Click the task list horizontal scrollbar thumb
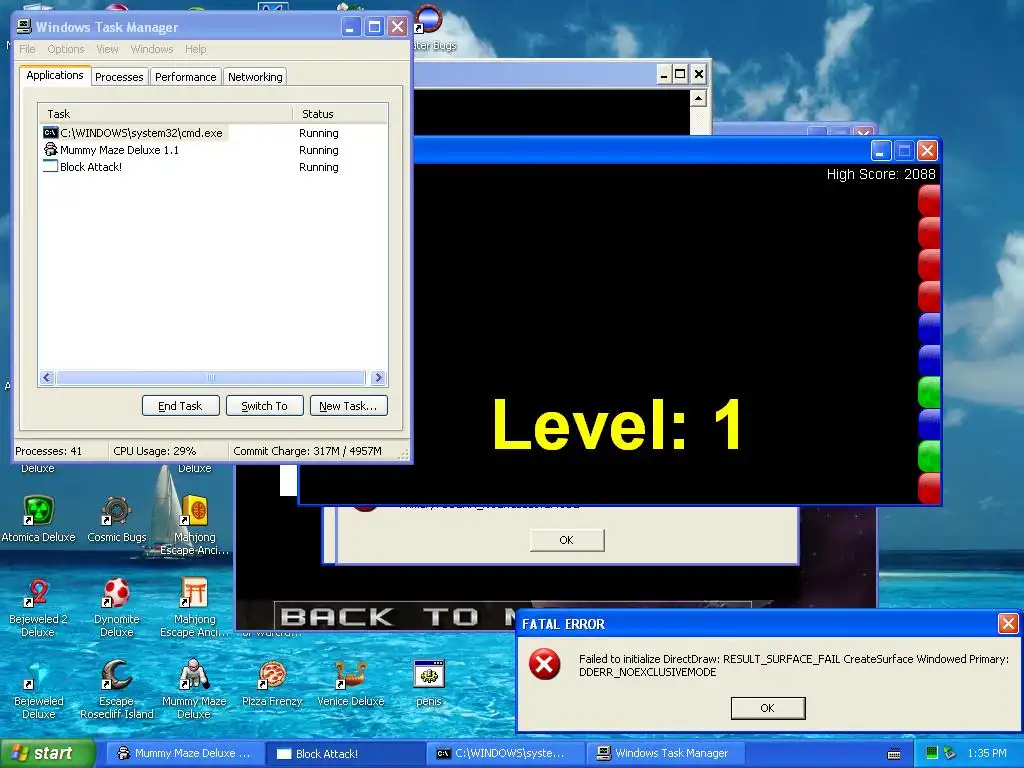Image resolution: width=1024 pixels, height=768 pixels. pos(211,377)
